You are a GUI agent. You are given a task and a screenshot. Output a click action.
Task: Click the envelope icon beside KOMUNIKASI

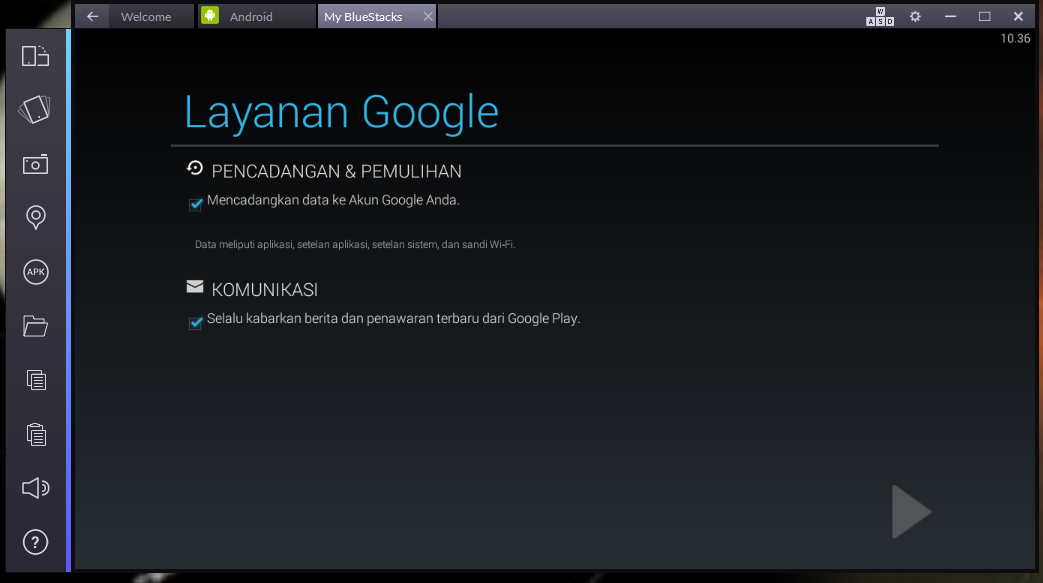[195, 286]
